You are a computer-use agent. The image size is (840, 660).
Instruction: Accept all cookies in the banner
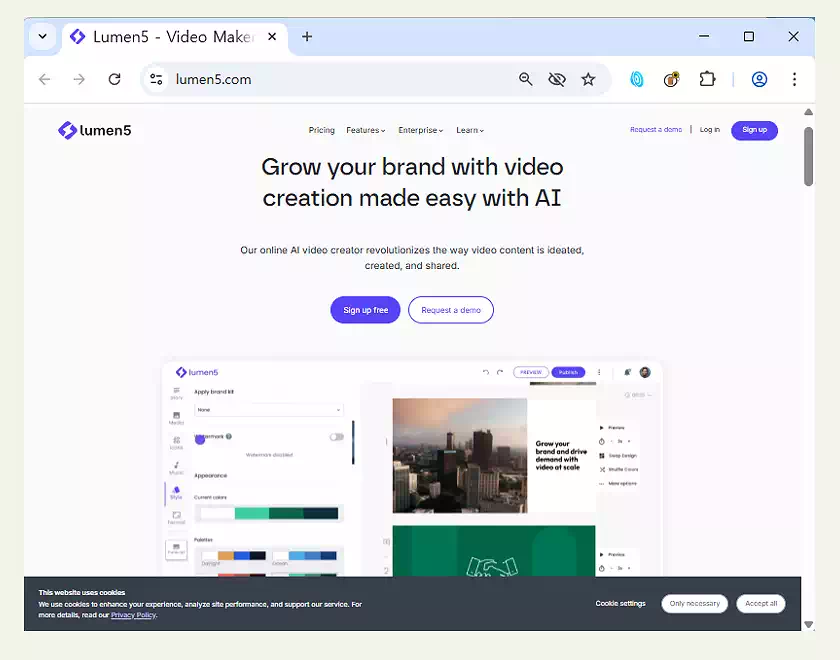(761, 604)
